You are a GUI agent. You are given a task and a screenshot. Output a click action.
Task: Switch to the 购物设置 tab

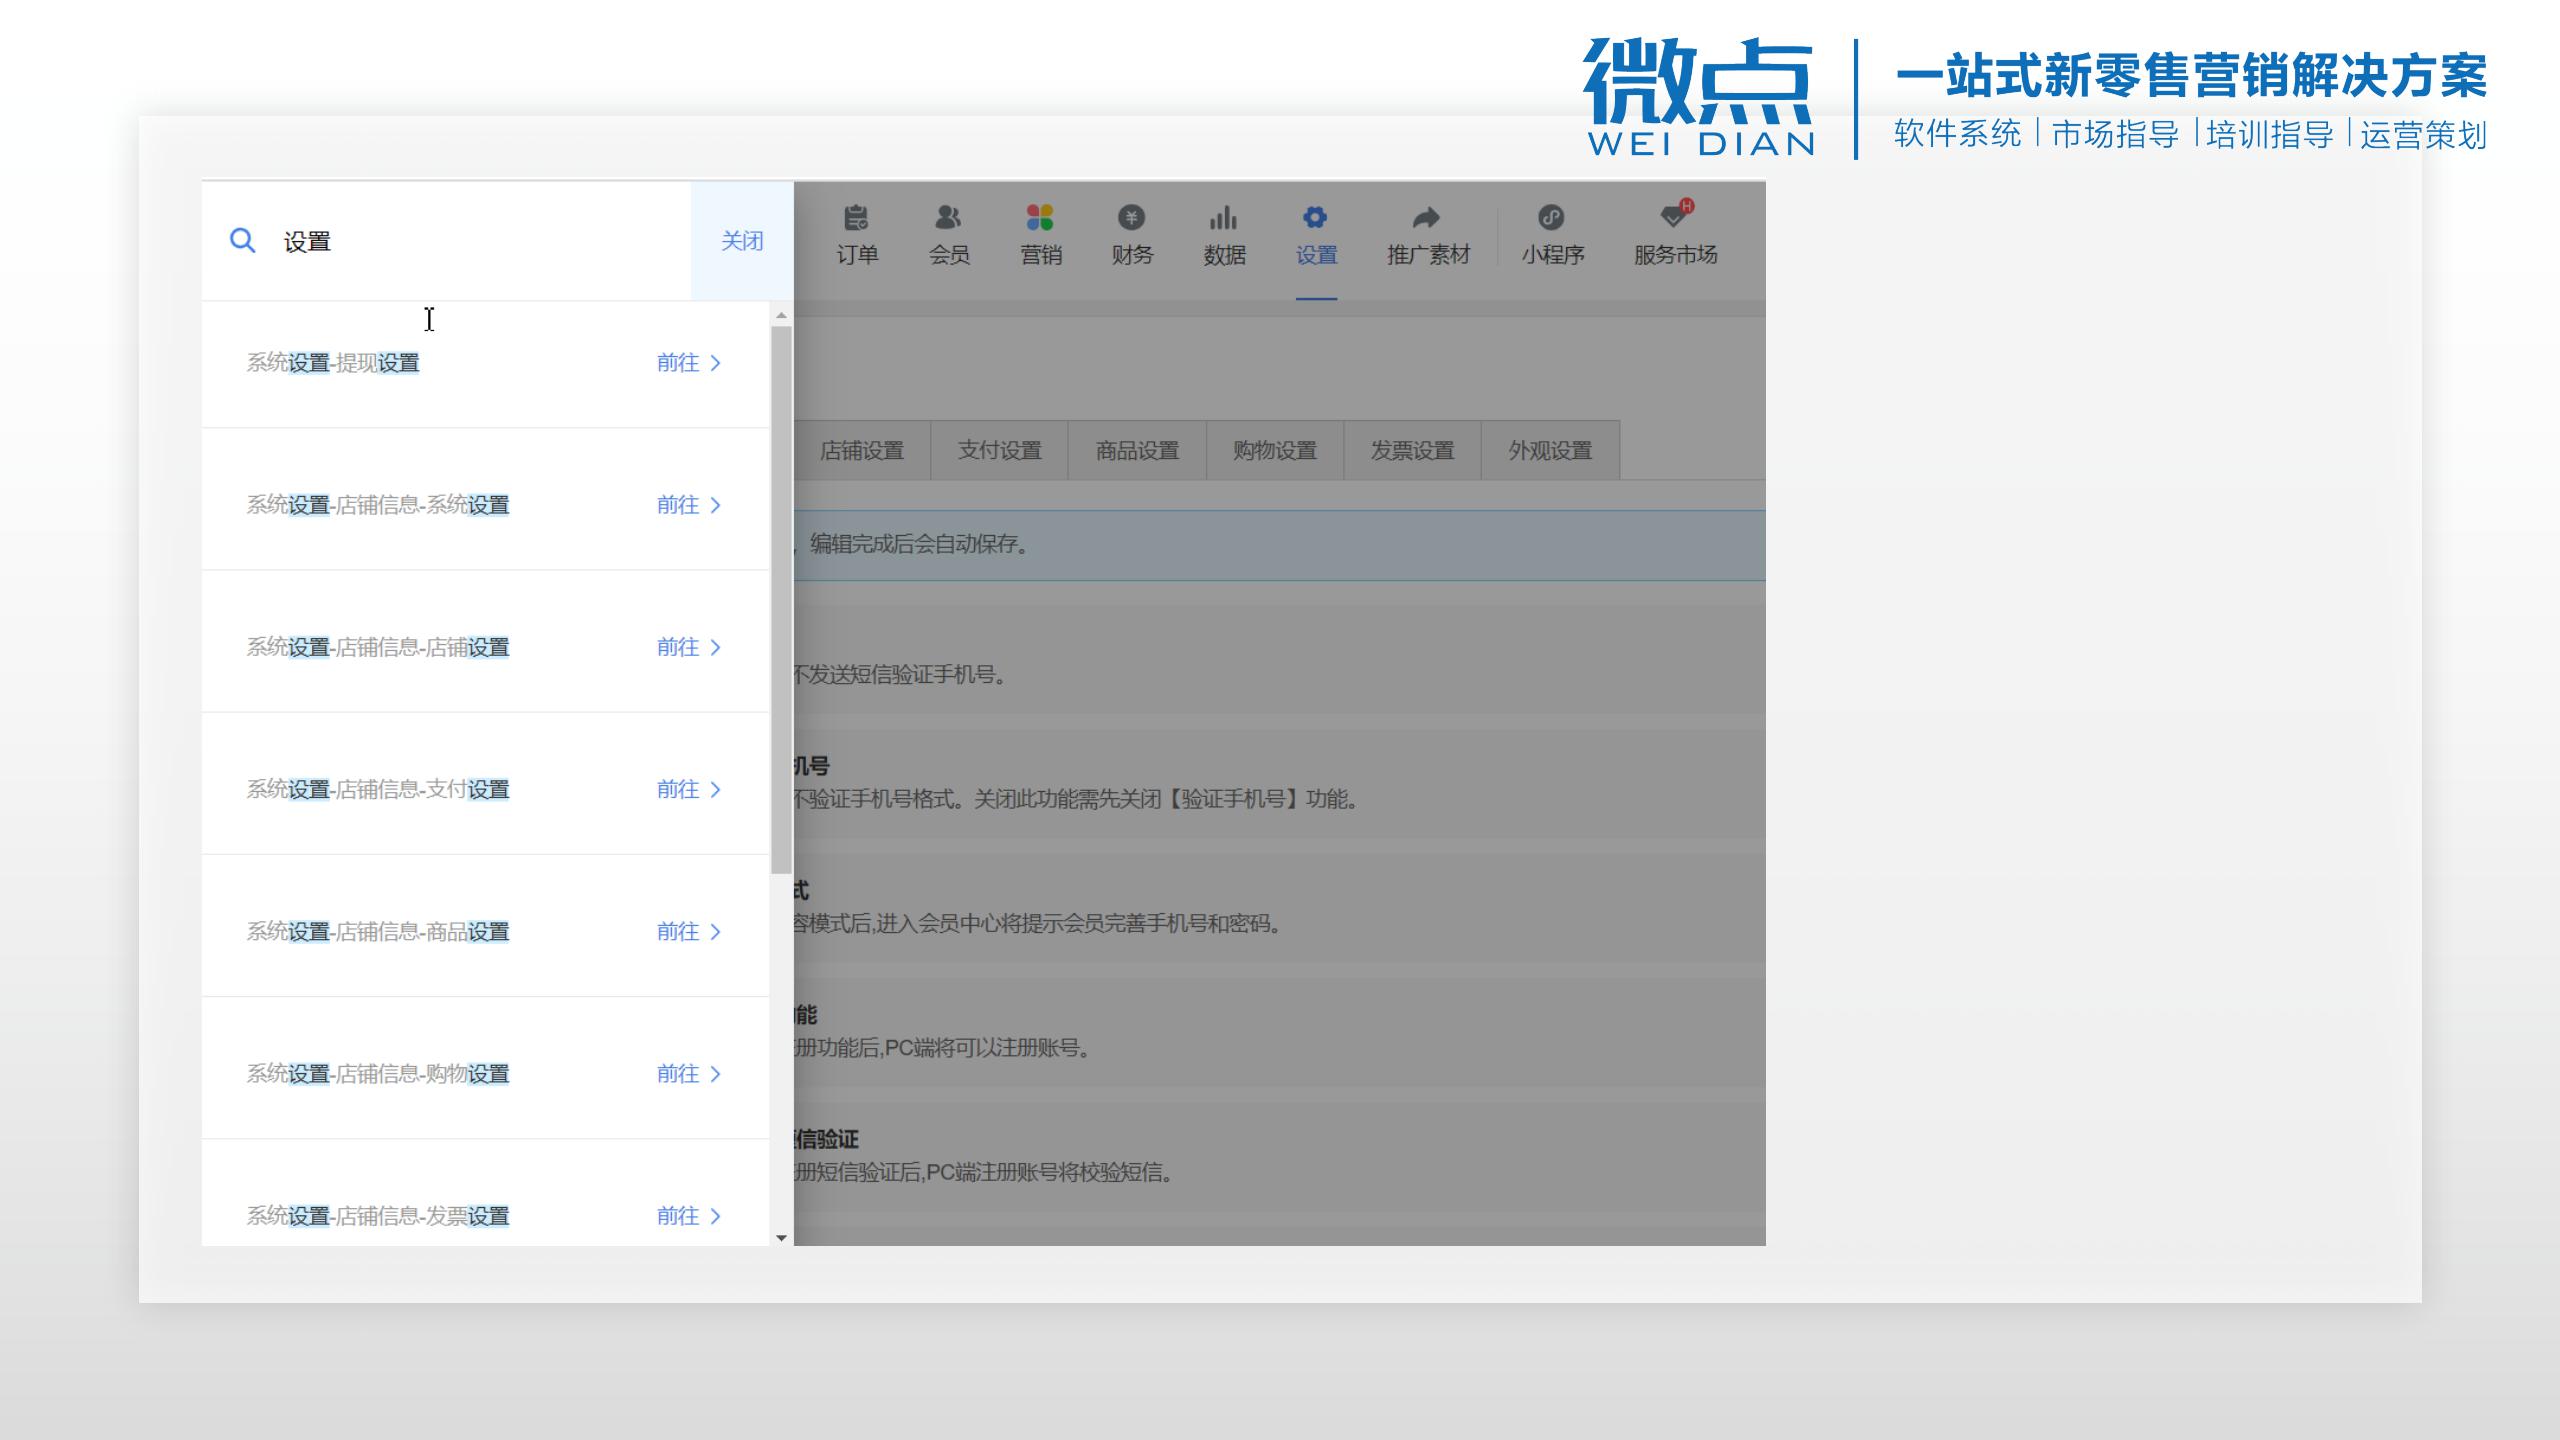(x=1274, y=450)
